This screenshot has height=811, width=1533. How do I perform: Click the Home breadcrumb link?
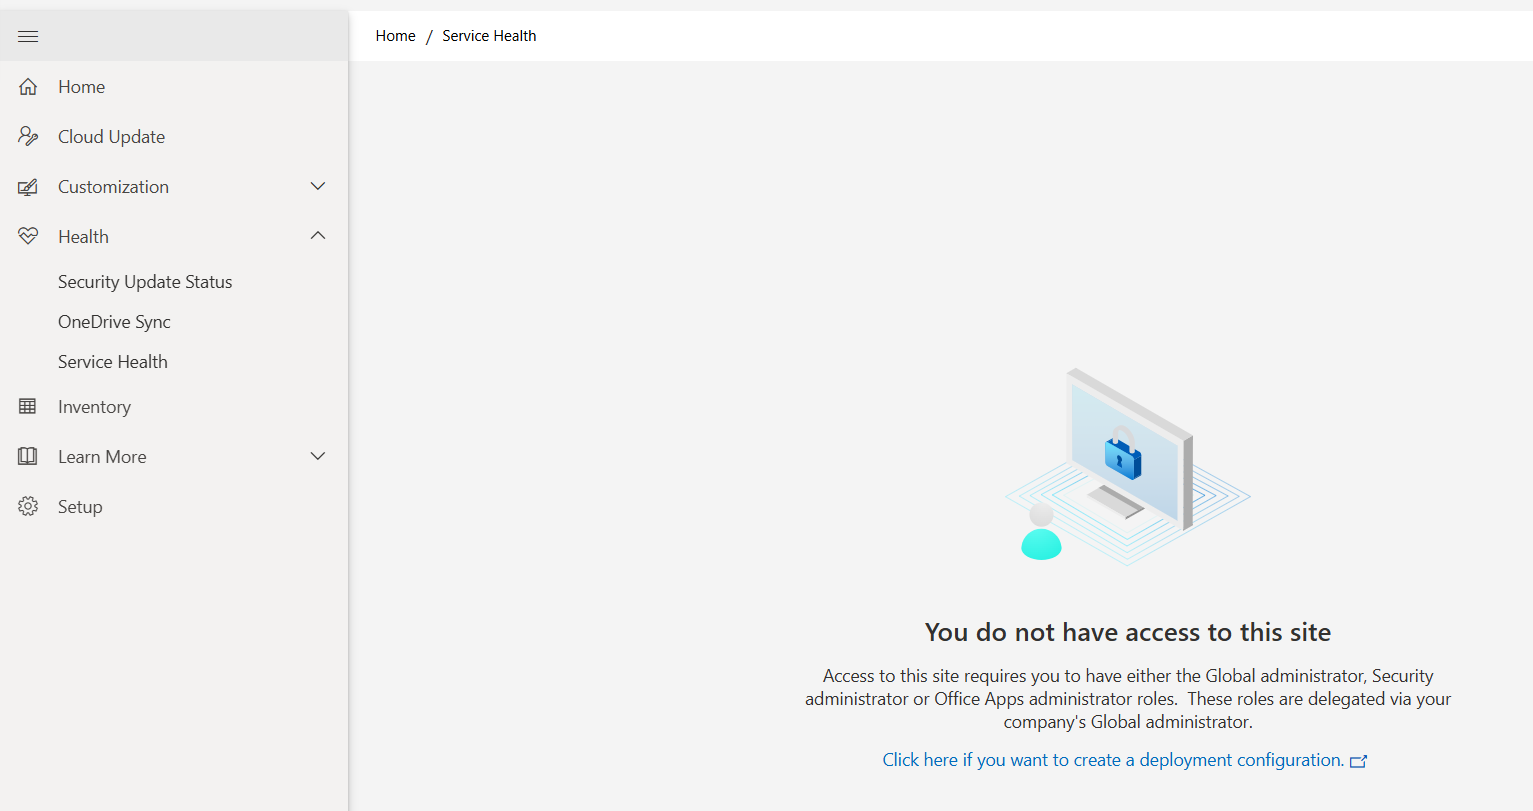click(395, 36)
